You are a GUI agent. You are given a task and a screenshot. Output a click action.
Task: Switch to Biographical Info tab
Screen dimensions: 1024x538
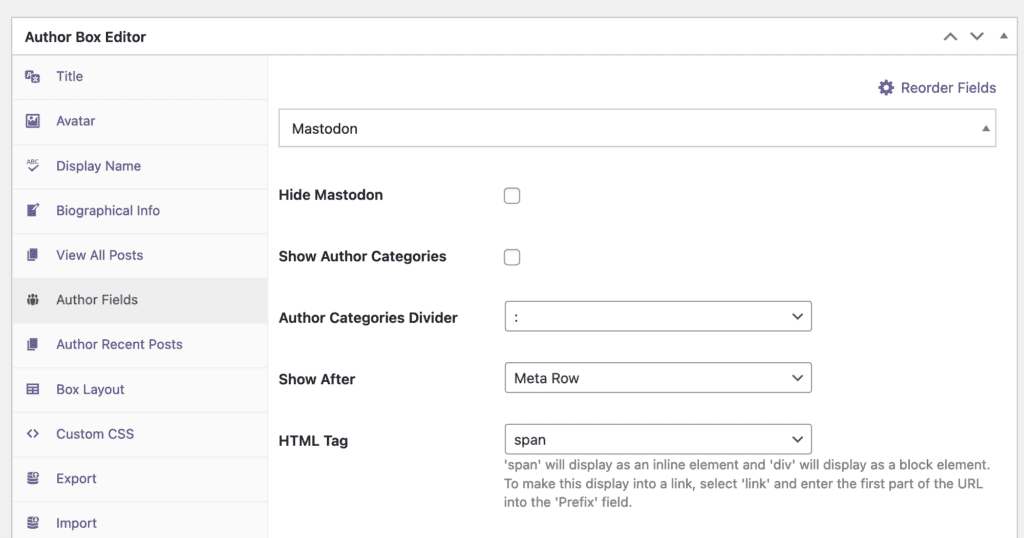click(x=140, y=210)
